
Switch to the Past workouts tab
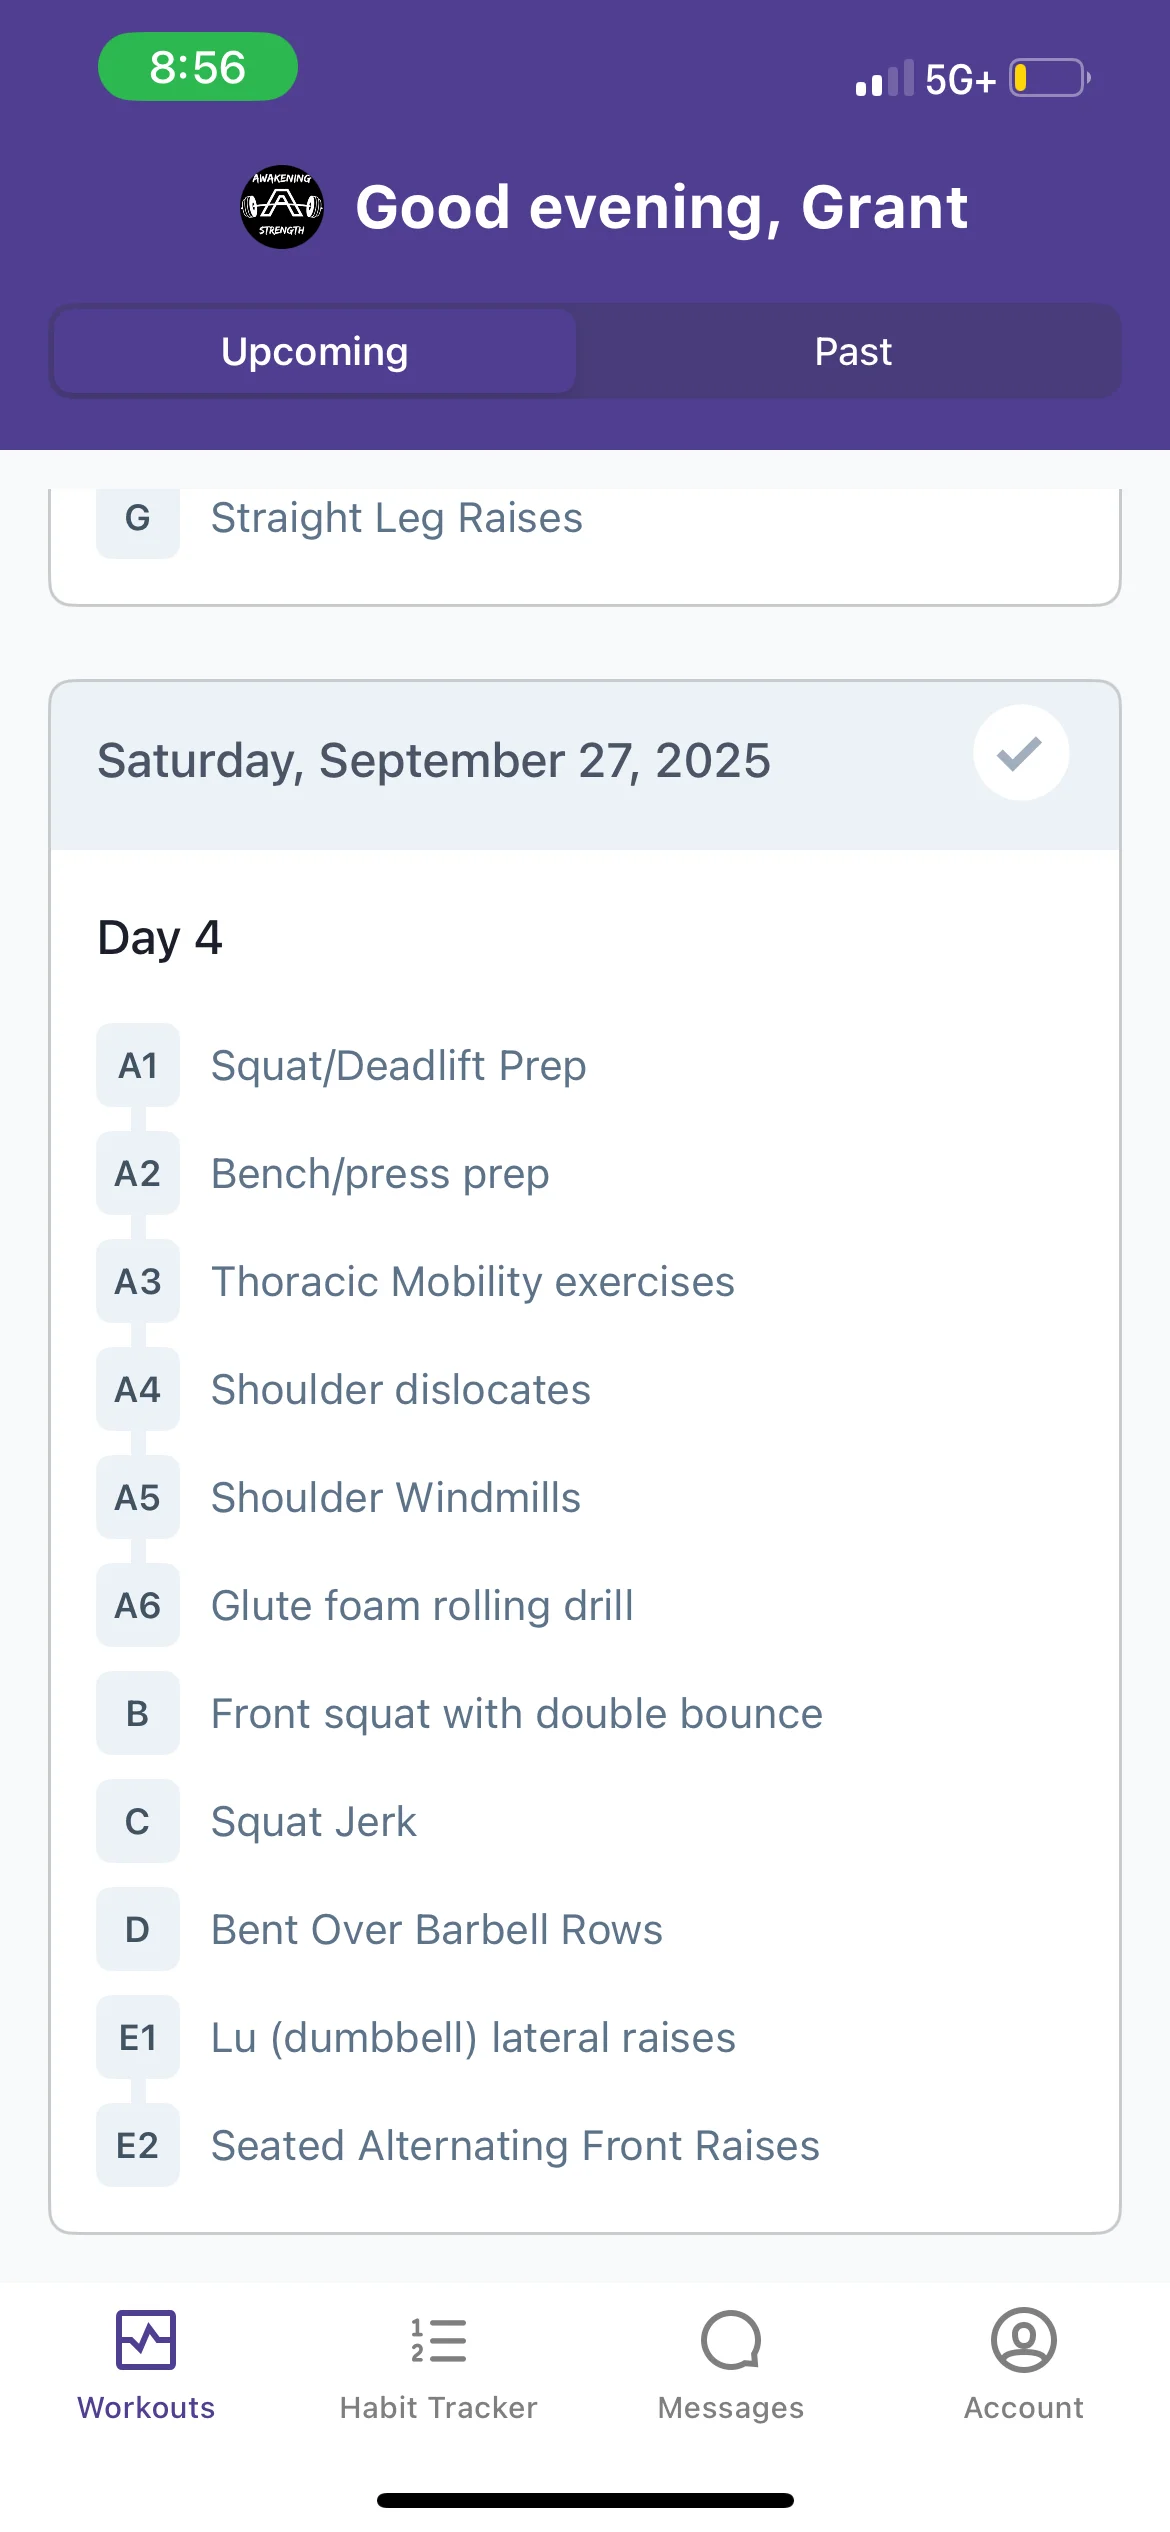coord(852,352)
